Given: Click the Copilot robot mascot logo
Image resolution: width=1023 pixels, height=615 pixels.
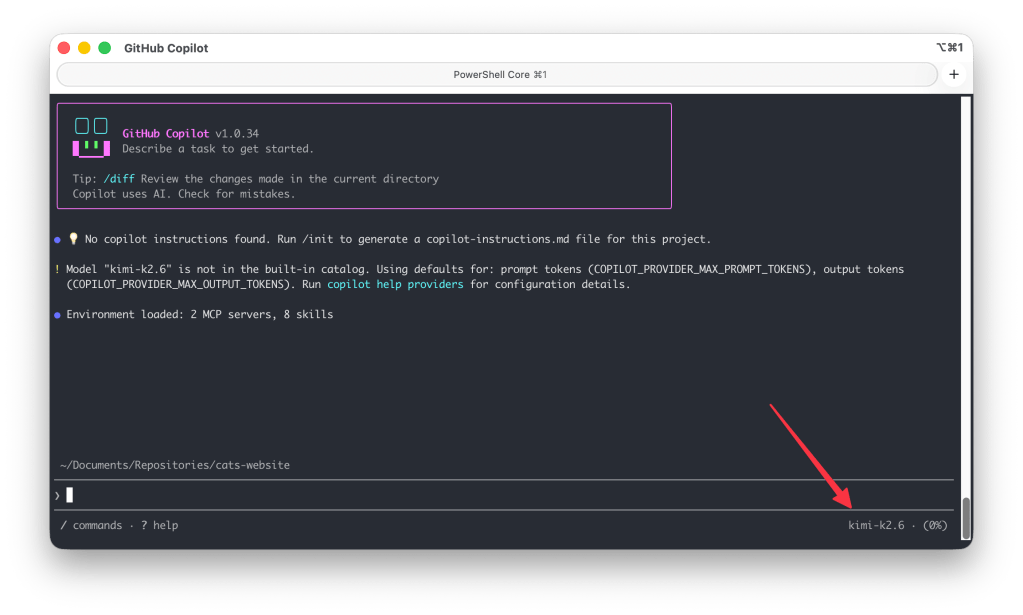Looking at the screenshot, I should (90, 137).
